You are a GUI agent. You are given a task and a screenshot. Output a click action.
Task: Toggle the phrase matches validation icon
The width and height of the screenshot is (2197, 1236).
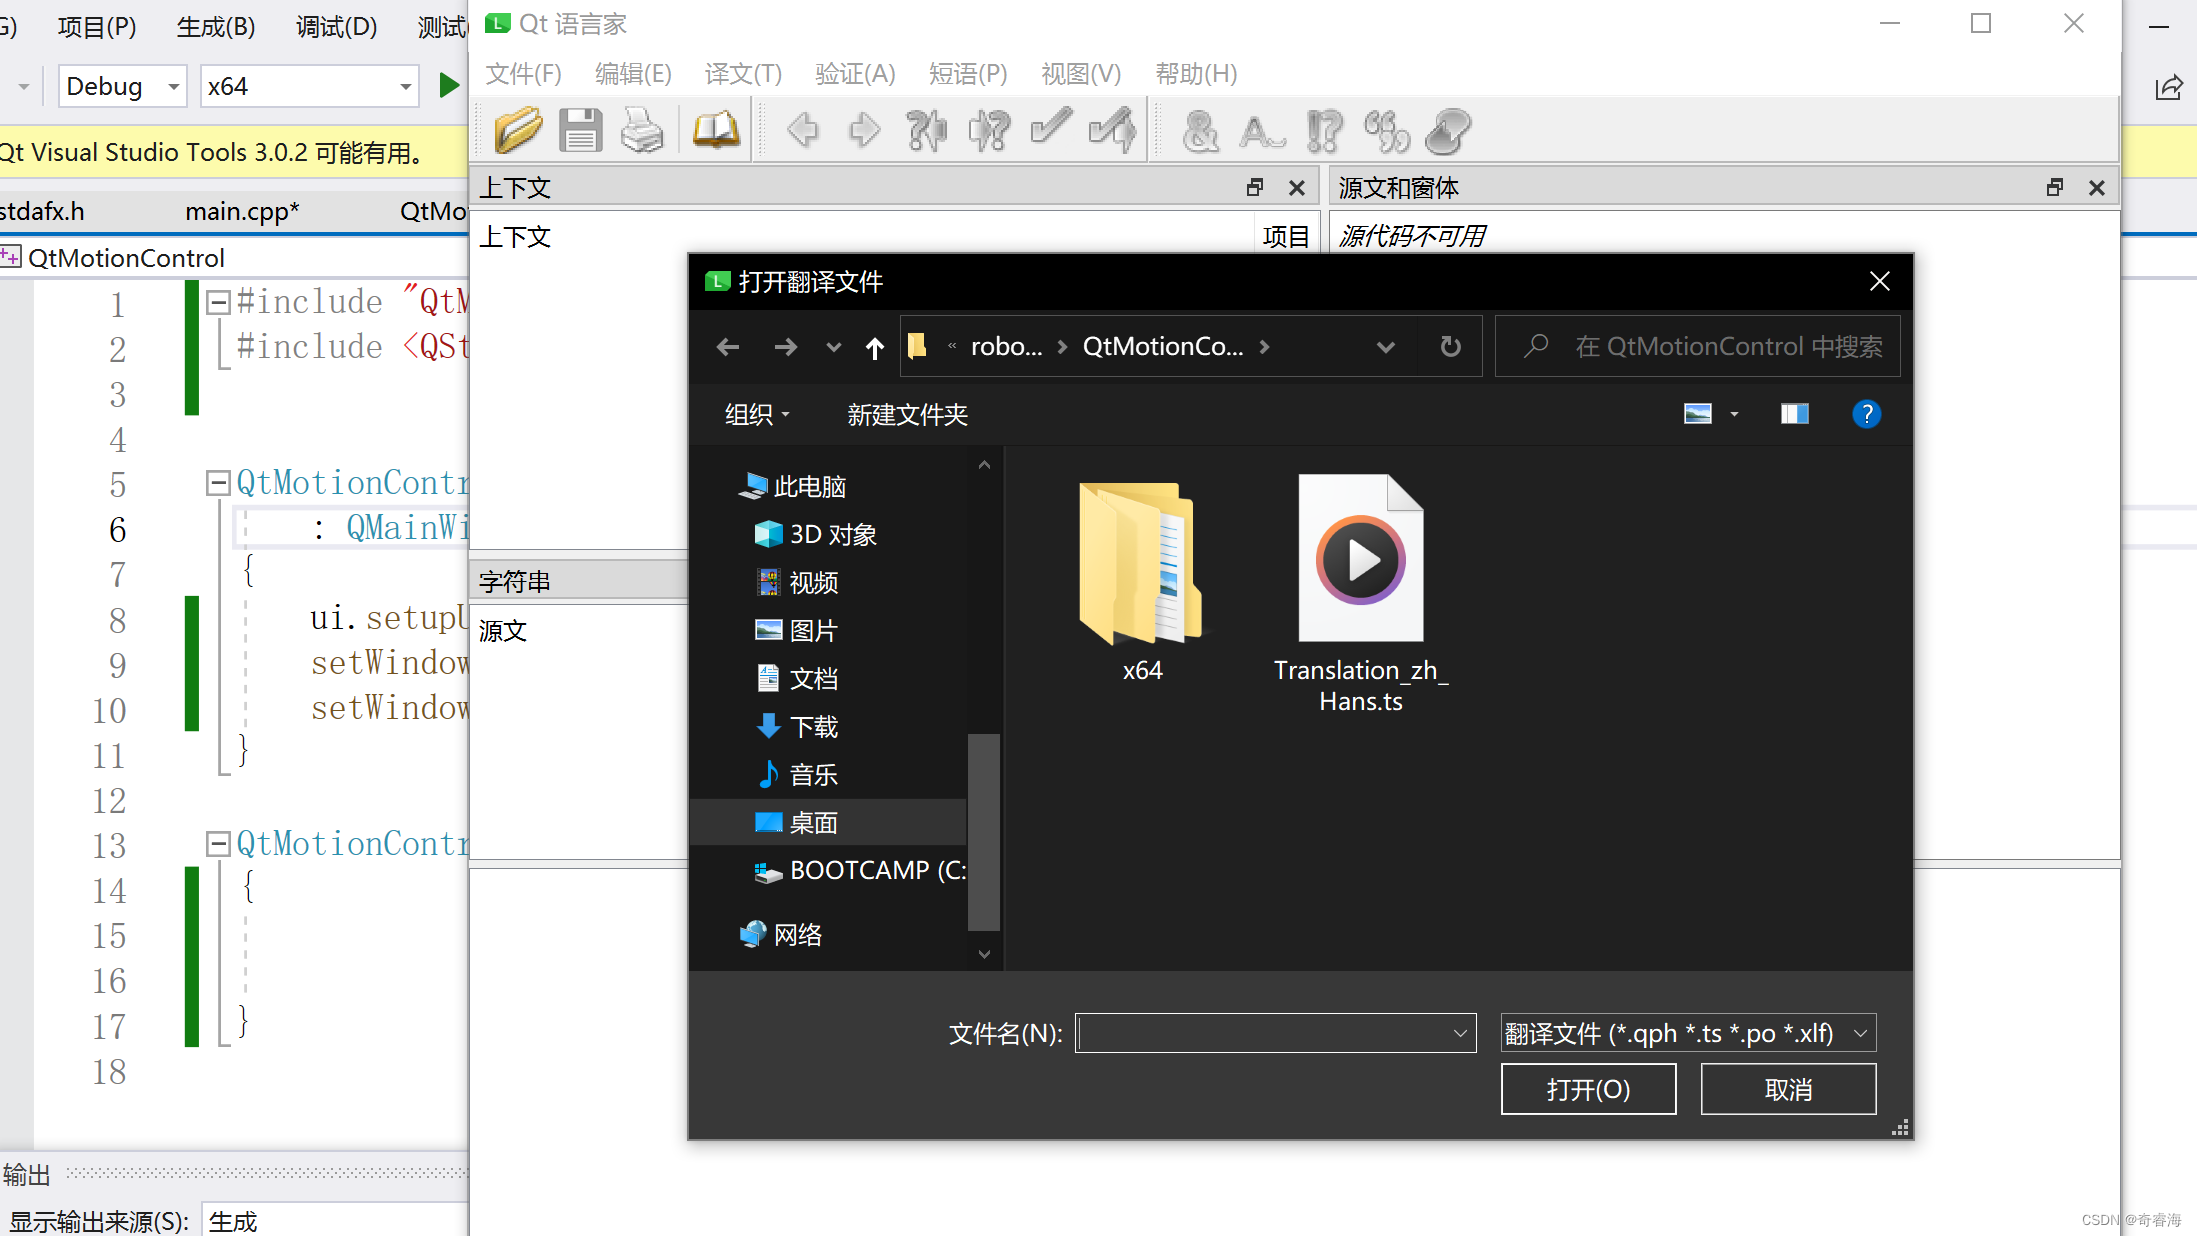[x=1324, y=130]
